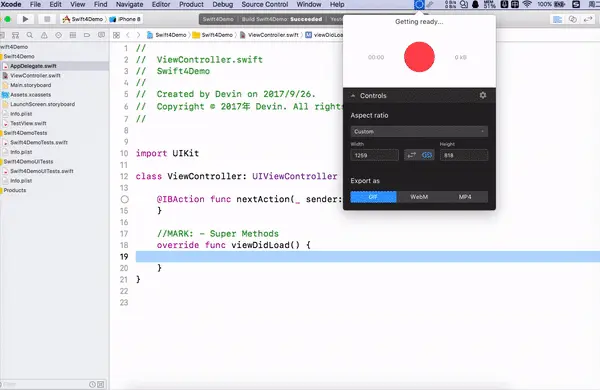Run the Xcode project with Play button
This screenshot has width=600, height=390.
25,19
